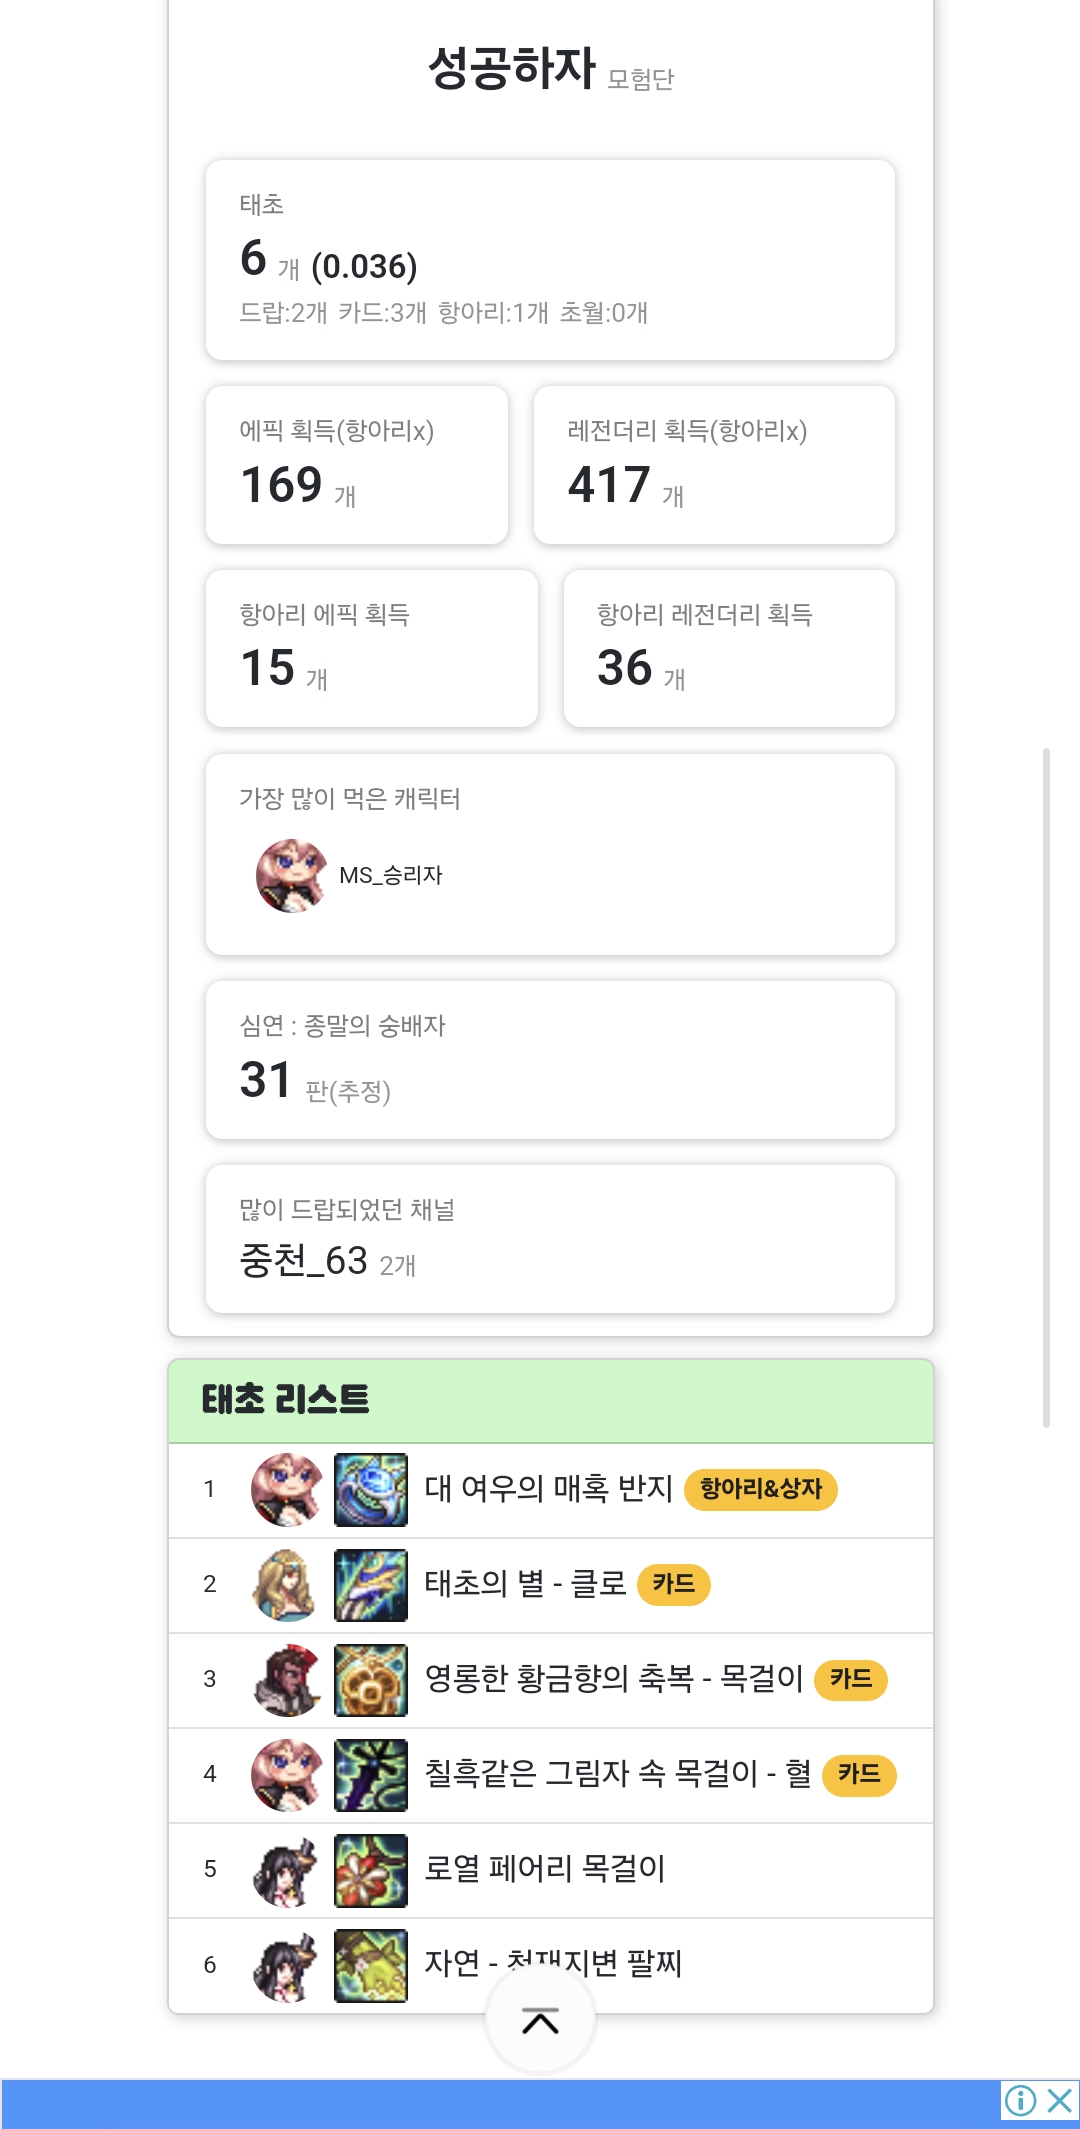
Task: Open the ad info icon
Action: click(1020, 2099)
